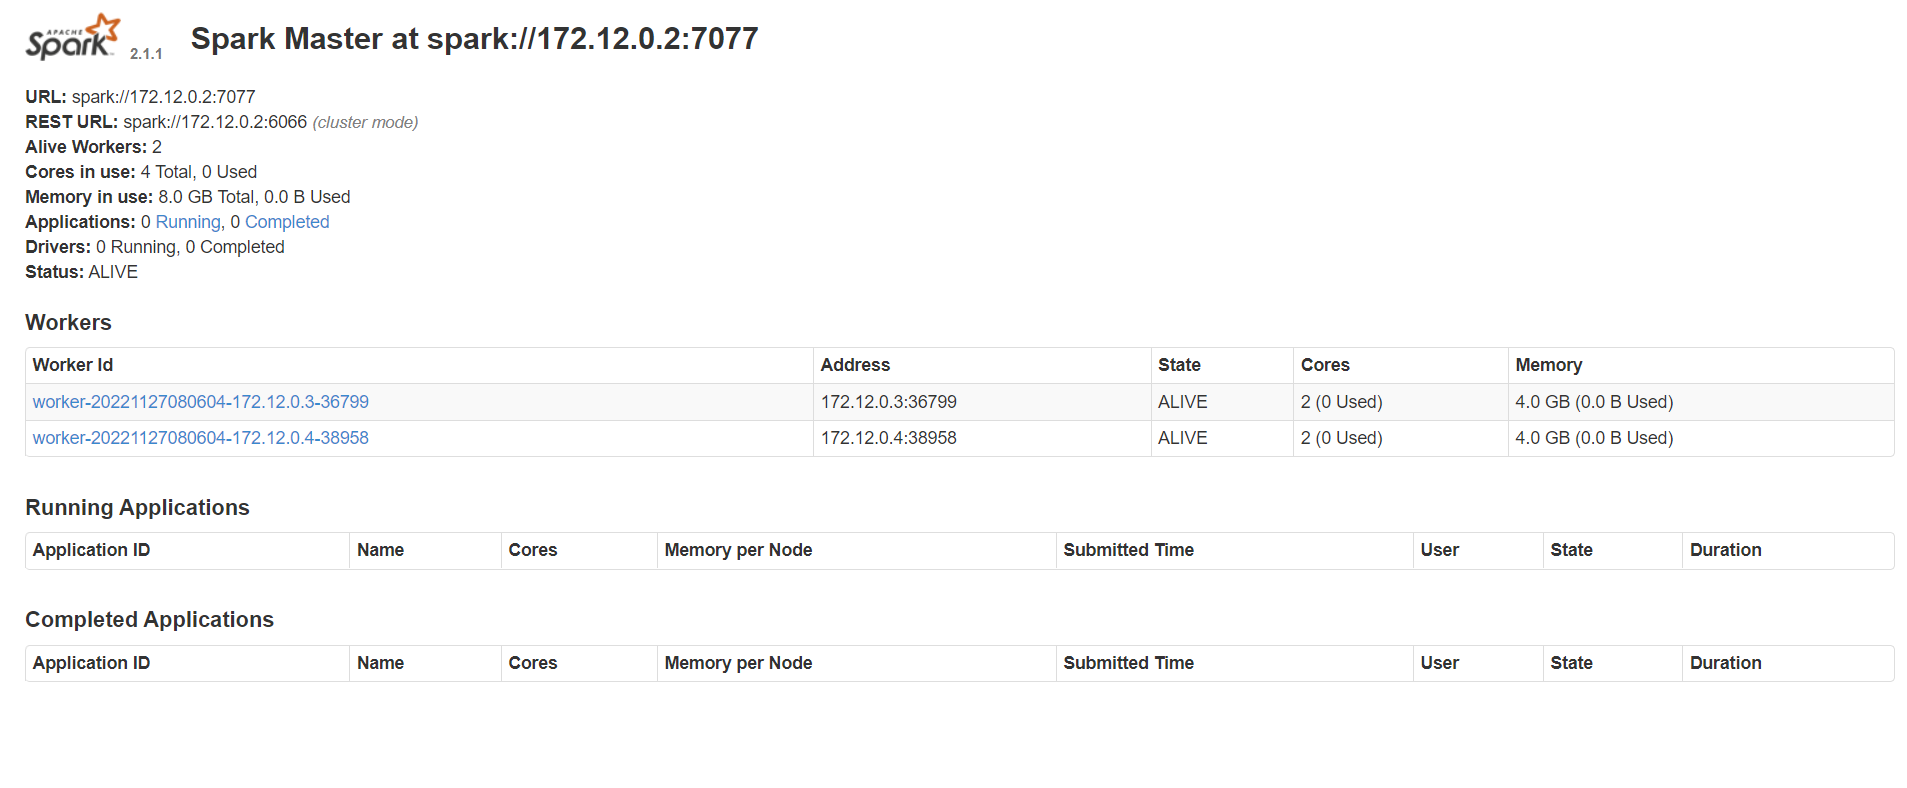The width and height of the screenshot is (1907, 788).
Task: Open the Completed applications link
Action: 287,222
